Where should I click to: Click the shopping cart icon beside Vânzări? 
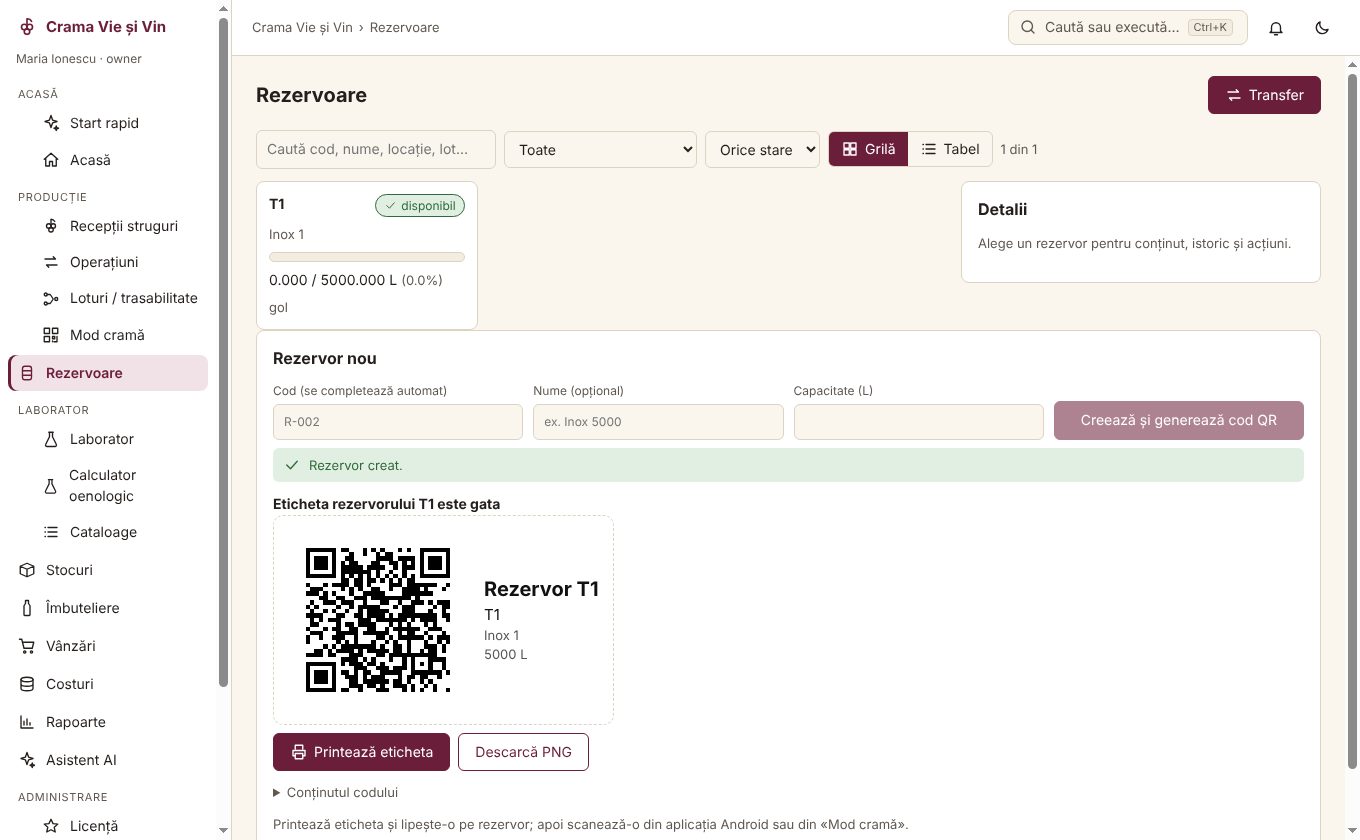(27, 646)
